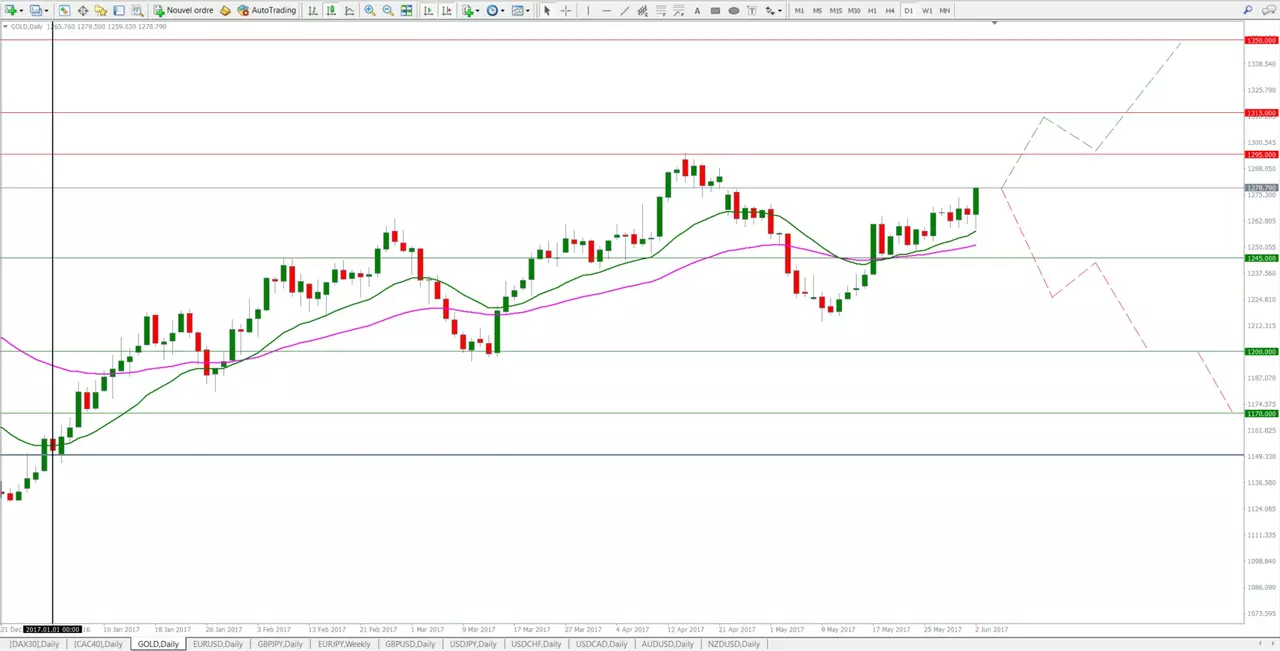The image size is (1280, 651).
Task: Select the crosshair tool
Action: click(566, 10)
